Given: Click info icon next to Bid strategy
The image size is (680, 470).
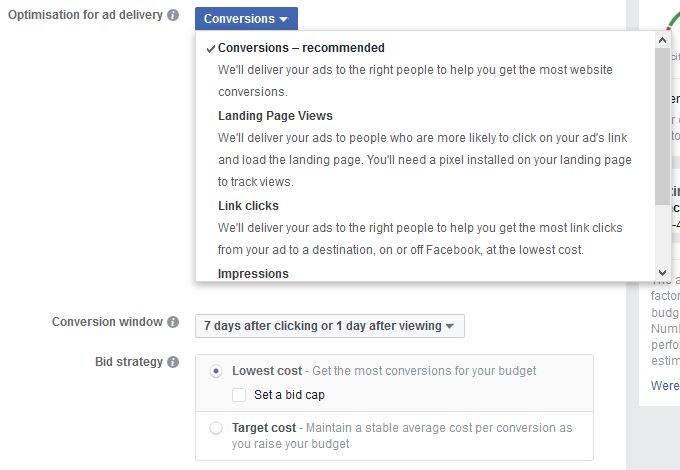Looking at the screenshot, I should 173,362.
